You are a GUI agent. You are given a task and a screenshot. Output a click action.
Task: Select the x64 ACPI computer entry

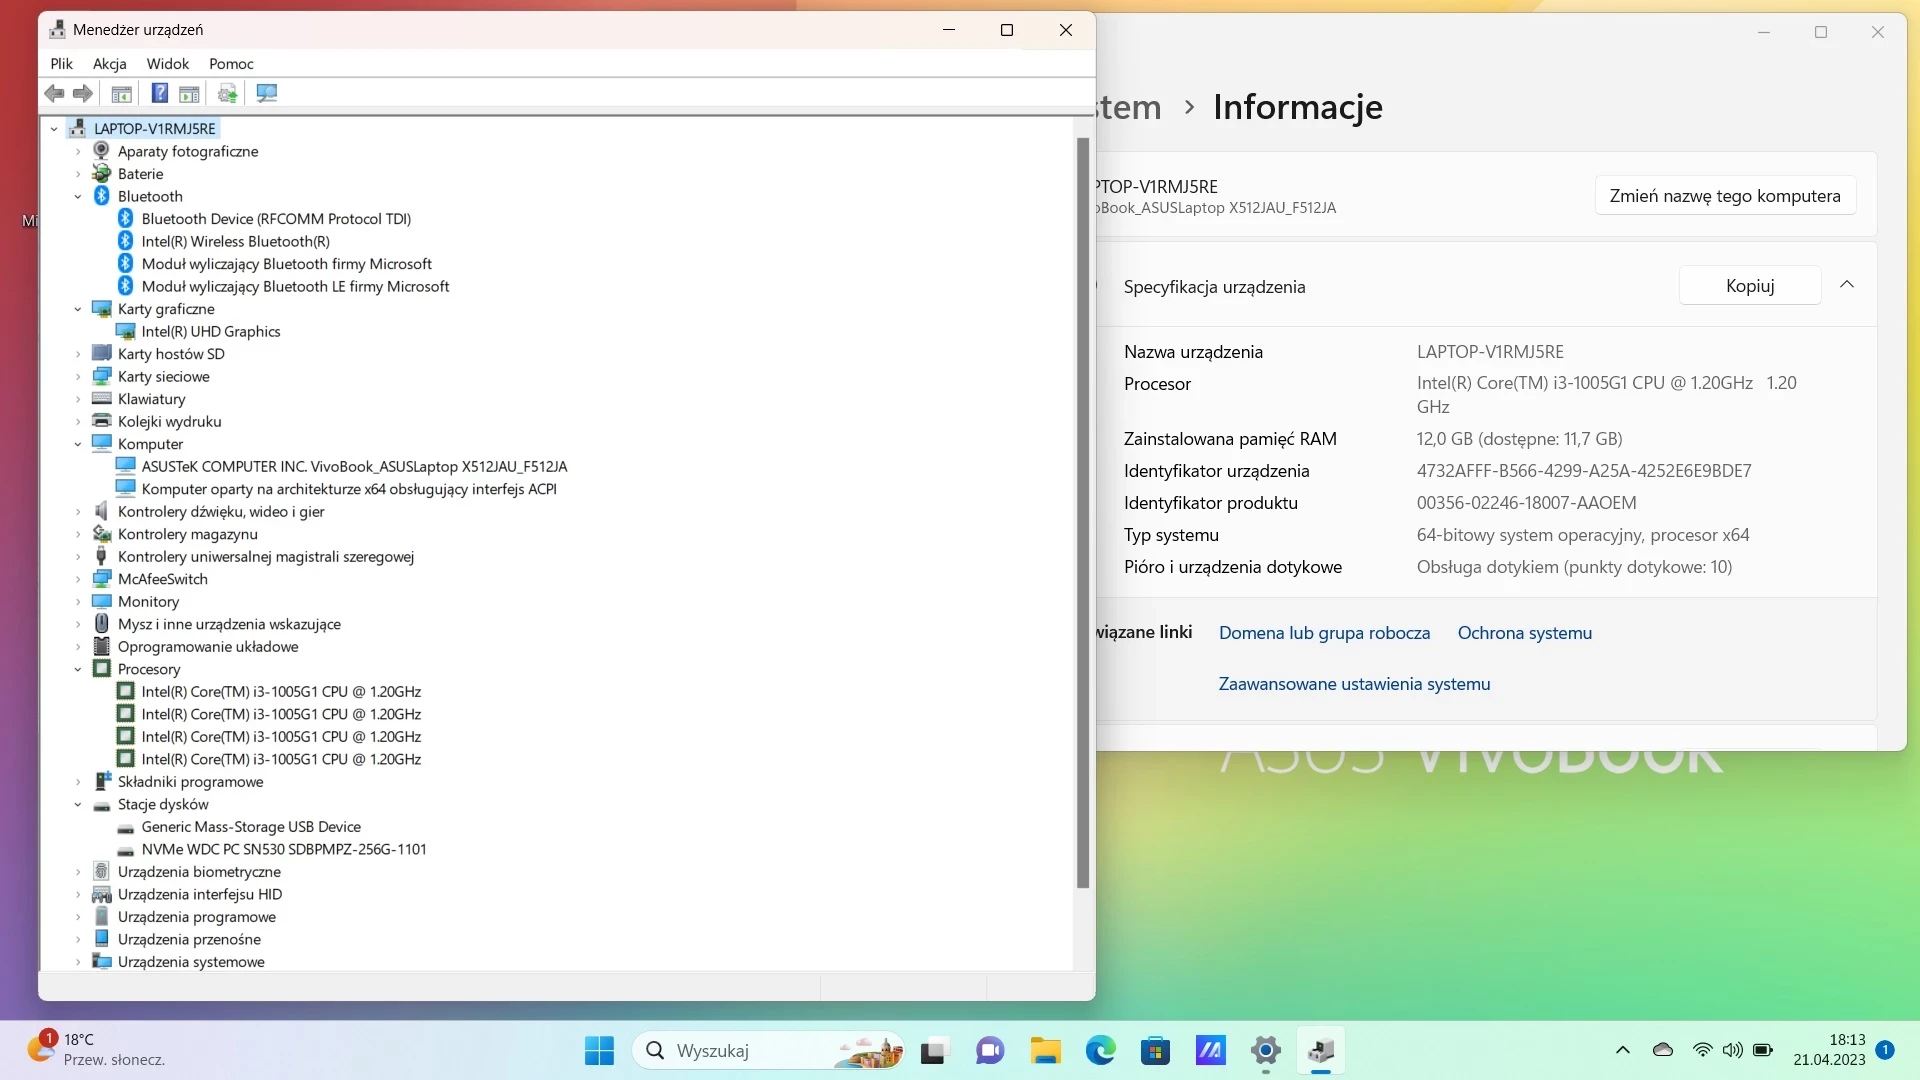coord(349,489)
